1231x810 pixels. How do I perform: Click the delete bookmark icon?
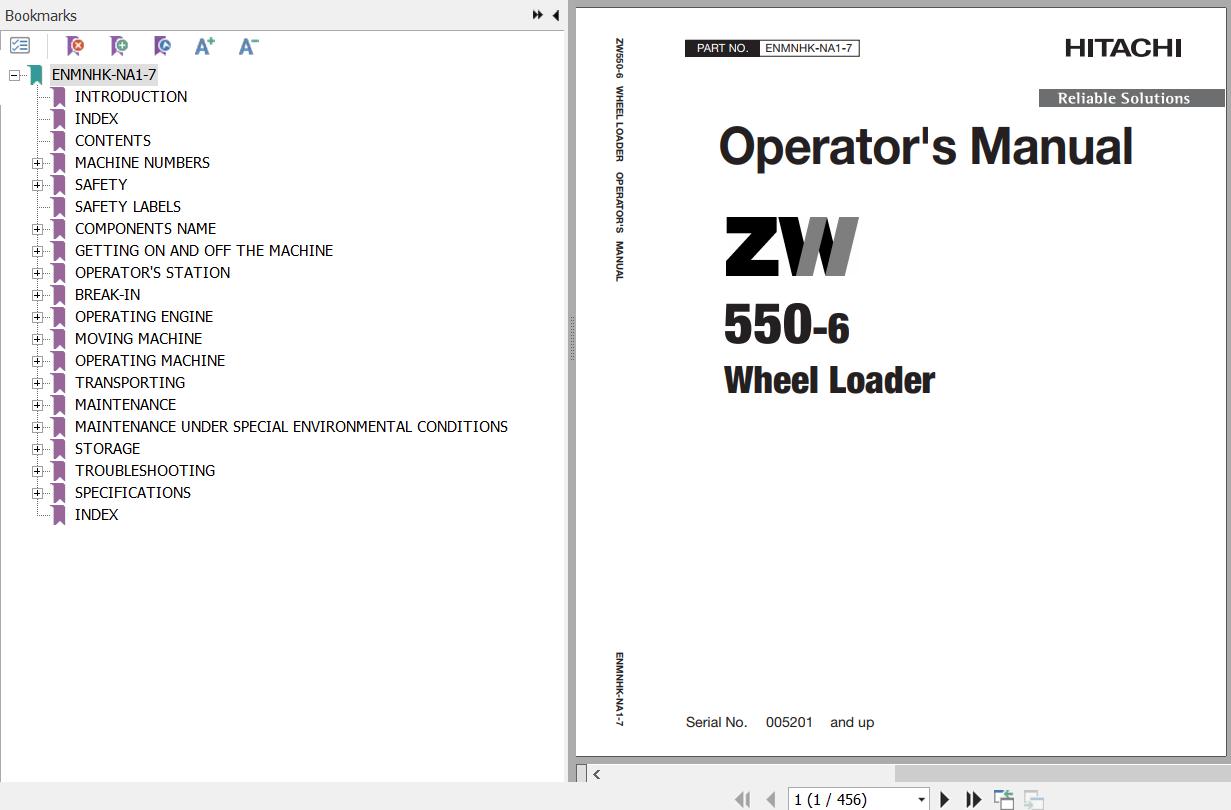point(75,46)
